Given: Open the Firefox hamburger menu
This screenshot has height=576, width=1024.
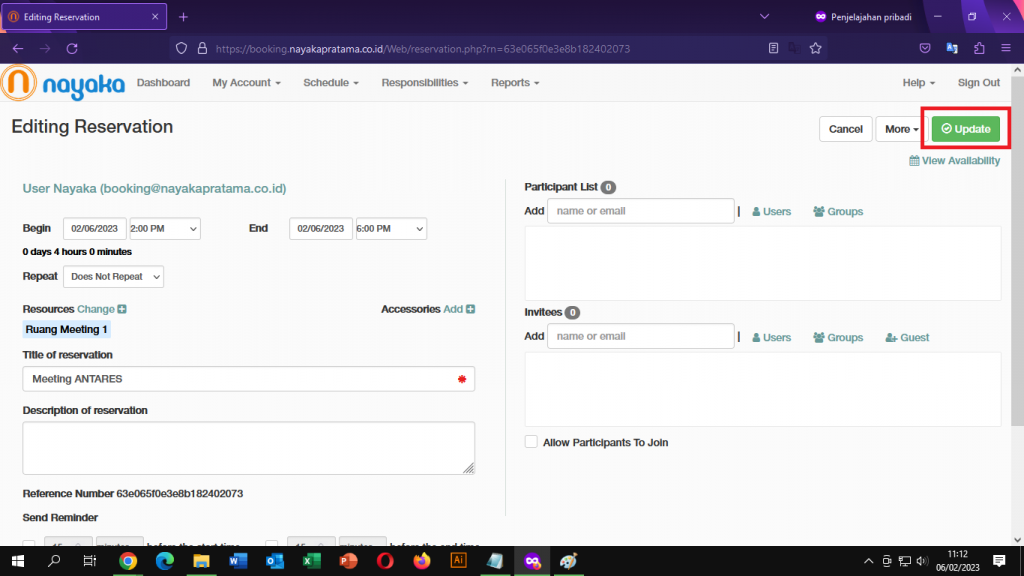Looking at the screenshot, I should (1004, 48).
